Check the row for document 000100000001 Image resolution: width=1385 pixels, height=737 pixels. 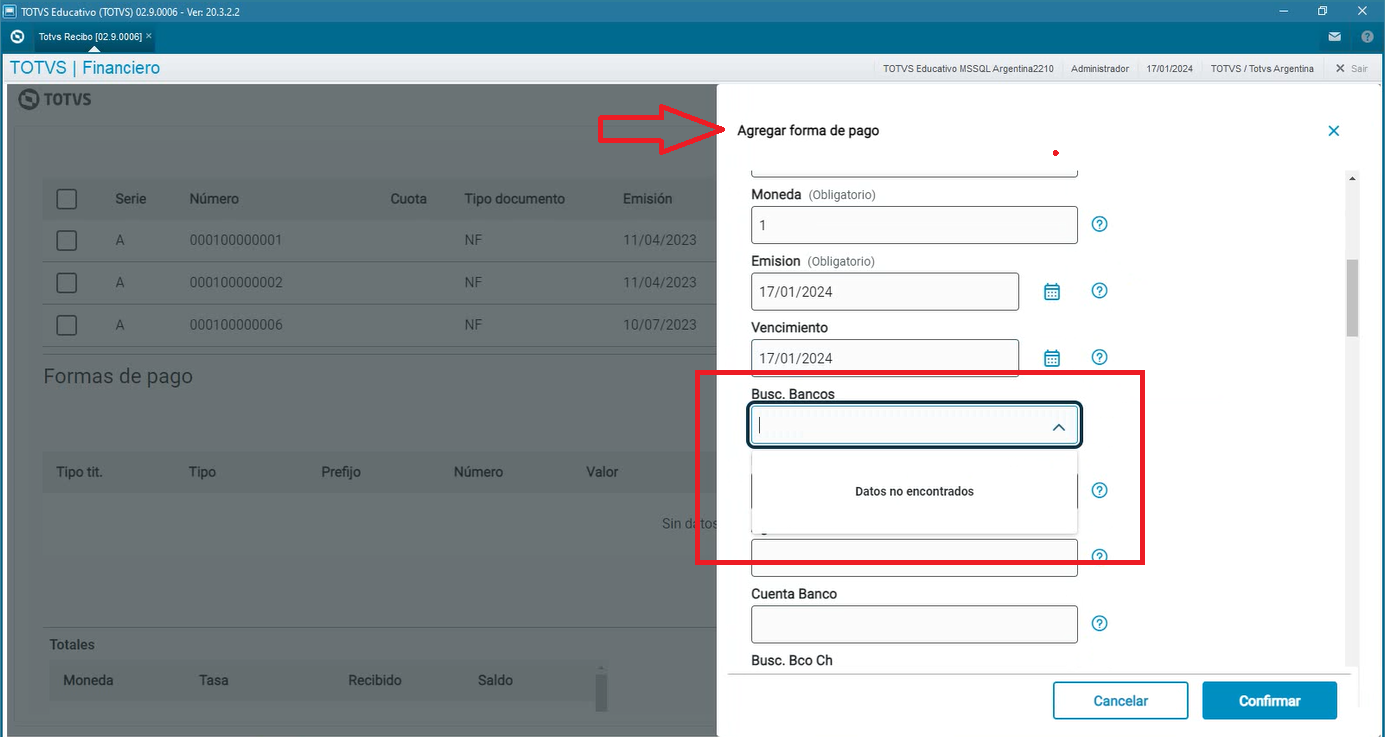66,241
